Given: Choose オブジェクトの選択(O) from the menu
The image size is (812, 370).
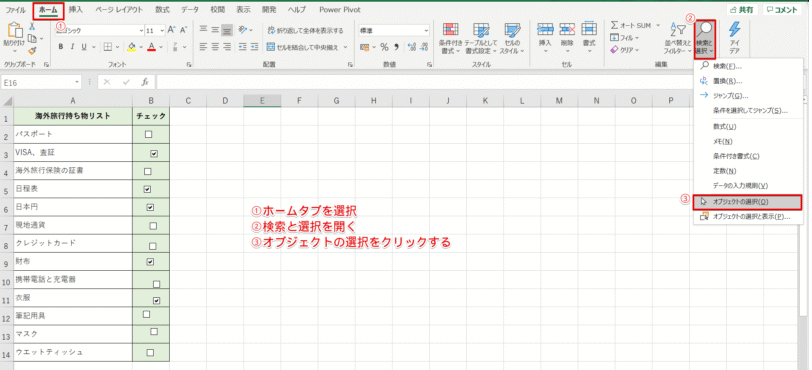Looking at the screenshot, I should [x=748, y=202].
